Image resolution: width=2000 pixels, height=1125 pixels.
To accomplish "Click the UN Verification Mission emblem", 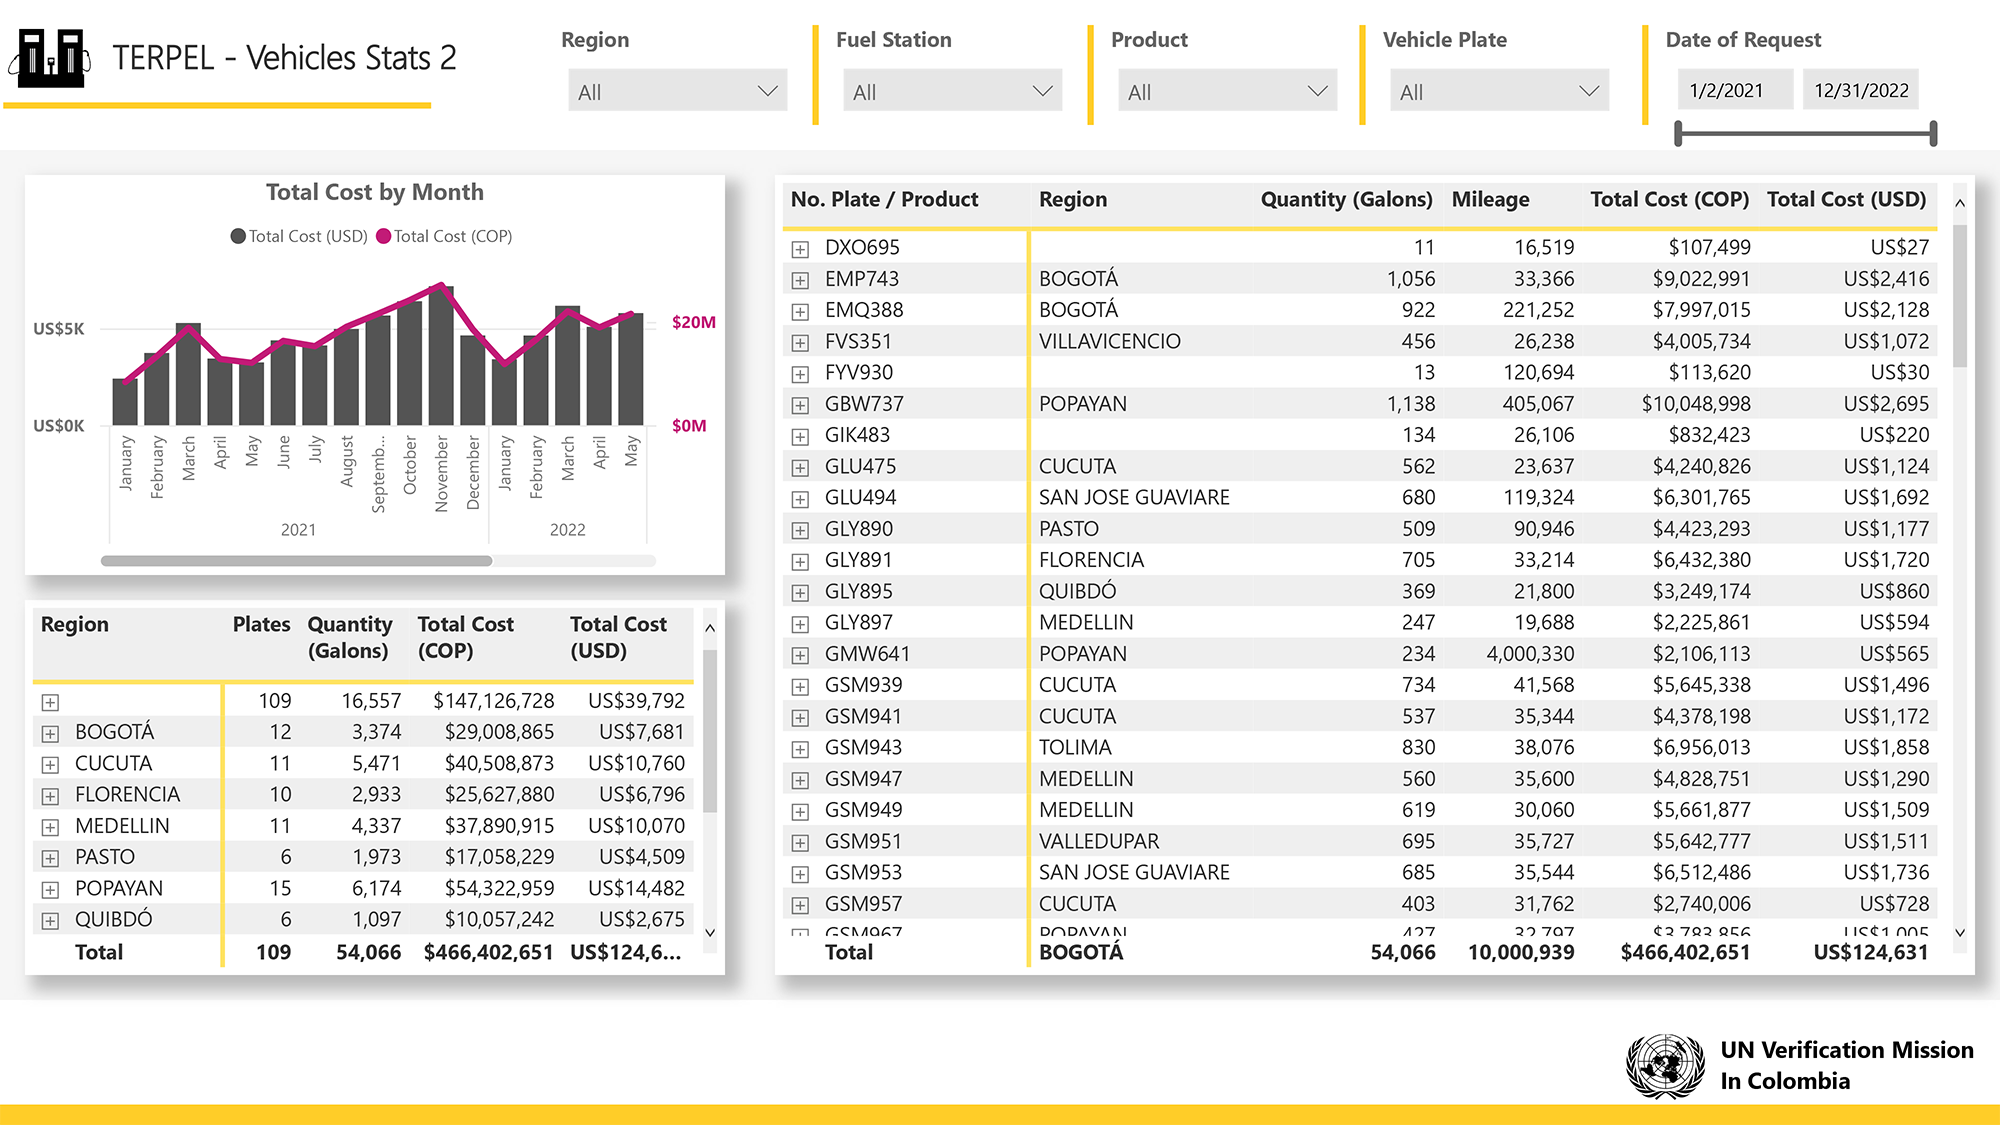I will (x=1665, y=1066).
